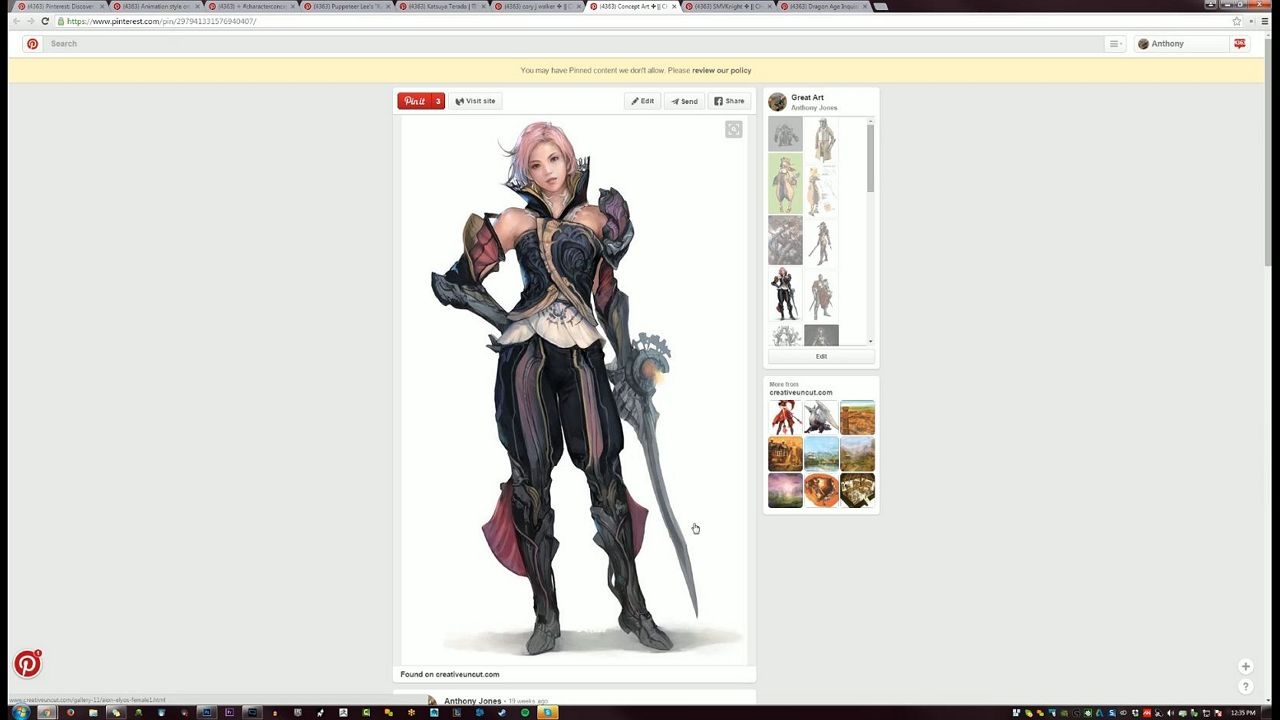
Task: Open the red notifications icon beside Anthony
Action: coord(1240,44)
